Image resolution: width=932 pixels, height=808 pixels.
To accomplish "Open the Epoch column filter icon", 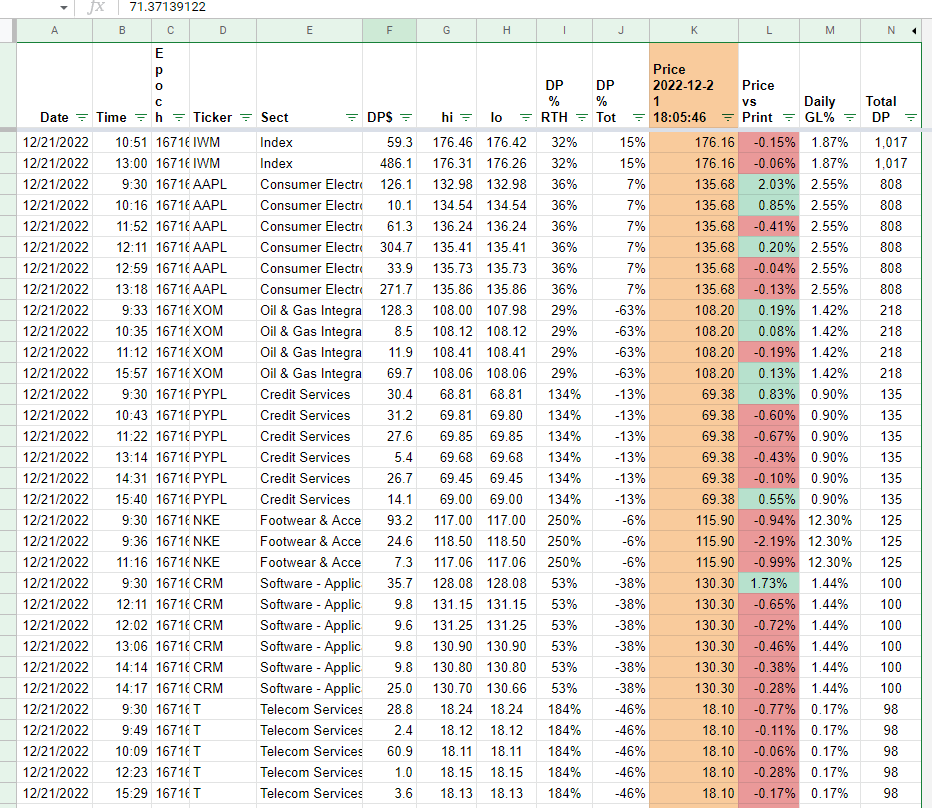I will coord(179,118).
